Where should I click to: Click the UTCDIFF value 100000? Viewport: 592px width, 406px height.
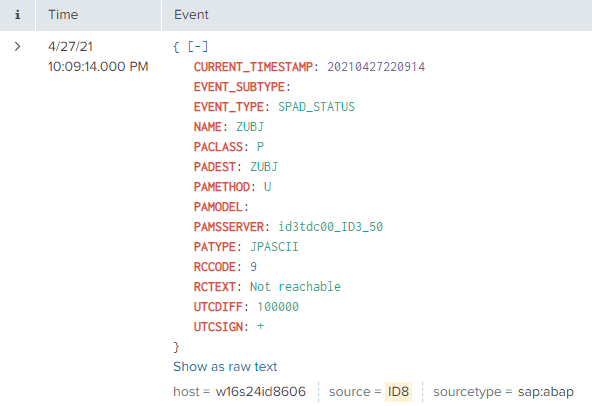[278, 307]
